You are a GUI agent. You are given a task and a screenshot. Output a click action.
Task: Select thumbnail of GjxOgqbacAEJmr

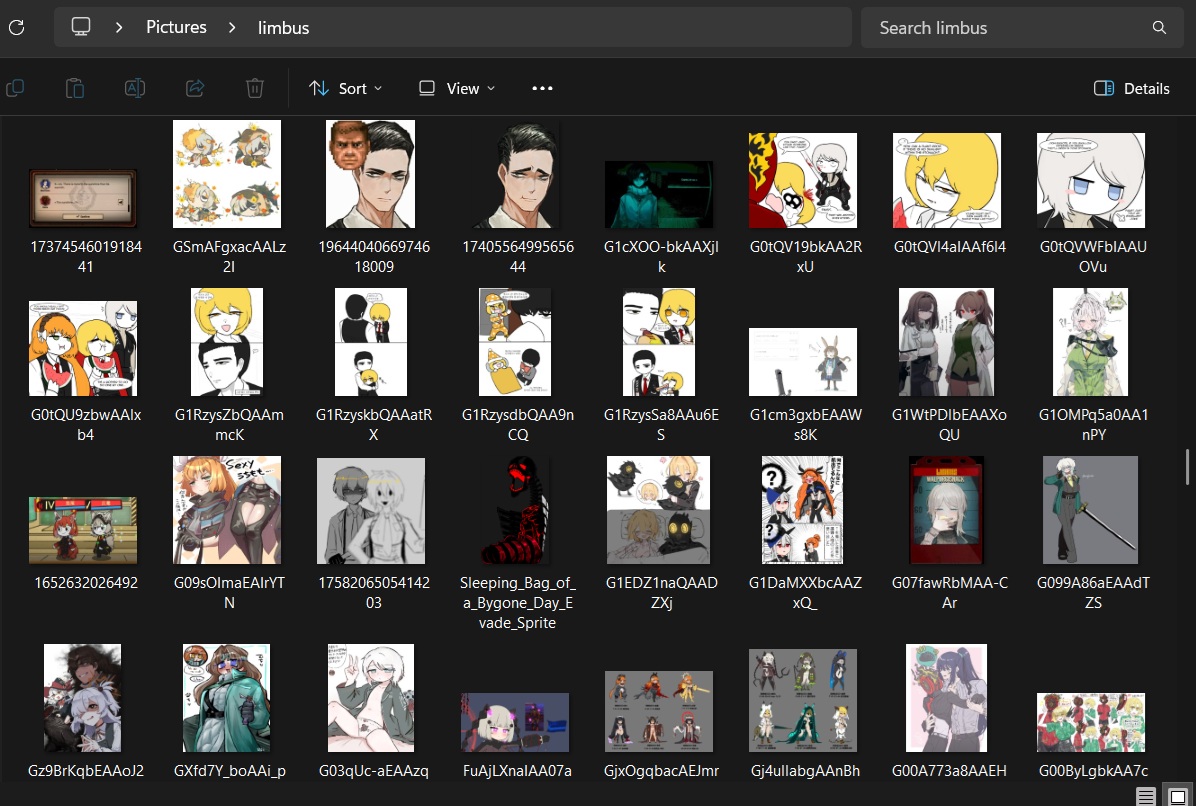coord(659,711)
